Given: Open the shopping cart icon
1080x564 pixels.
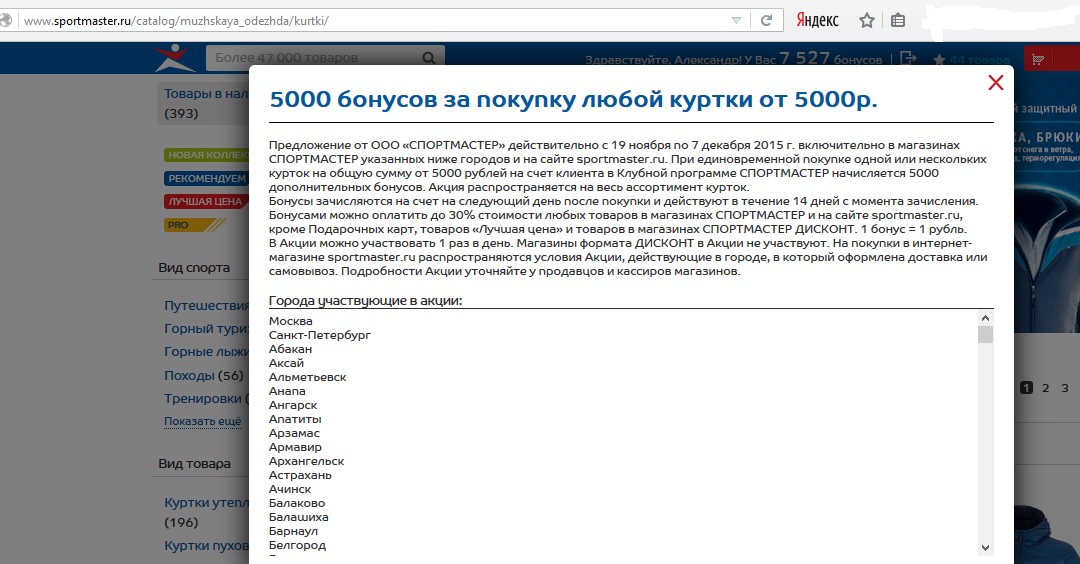Looking at the screenshot, I should [1038, 59].
